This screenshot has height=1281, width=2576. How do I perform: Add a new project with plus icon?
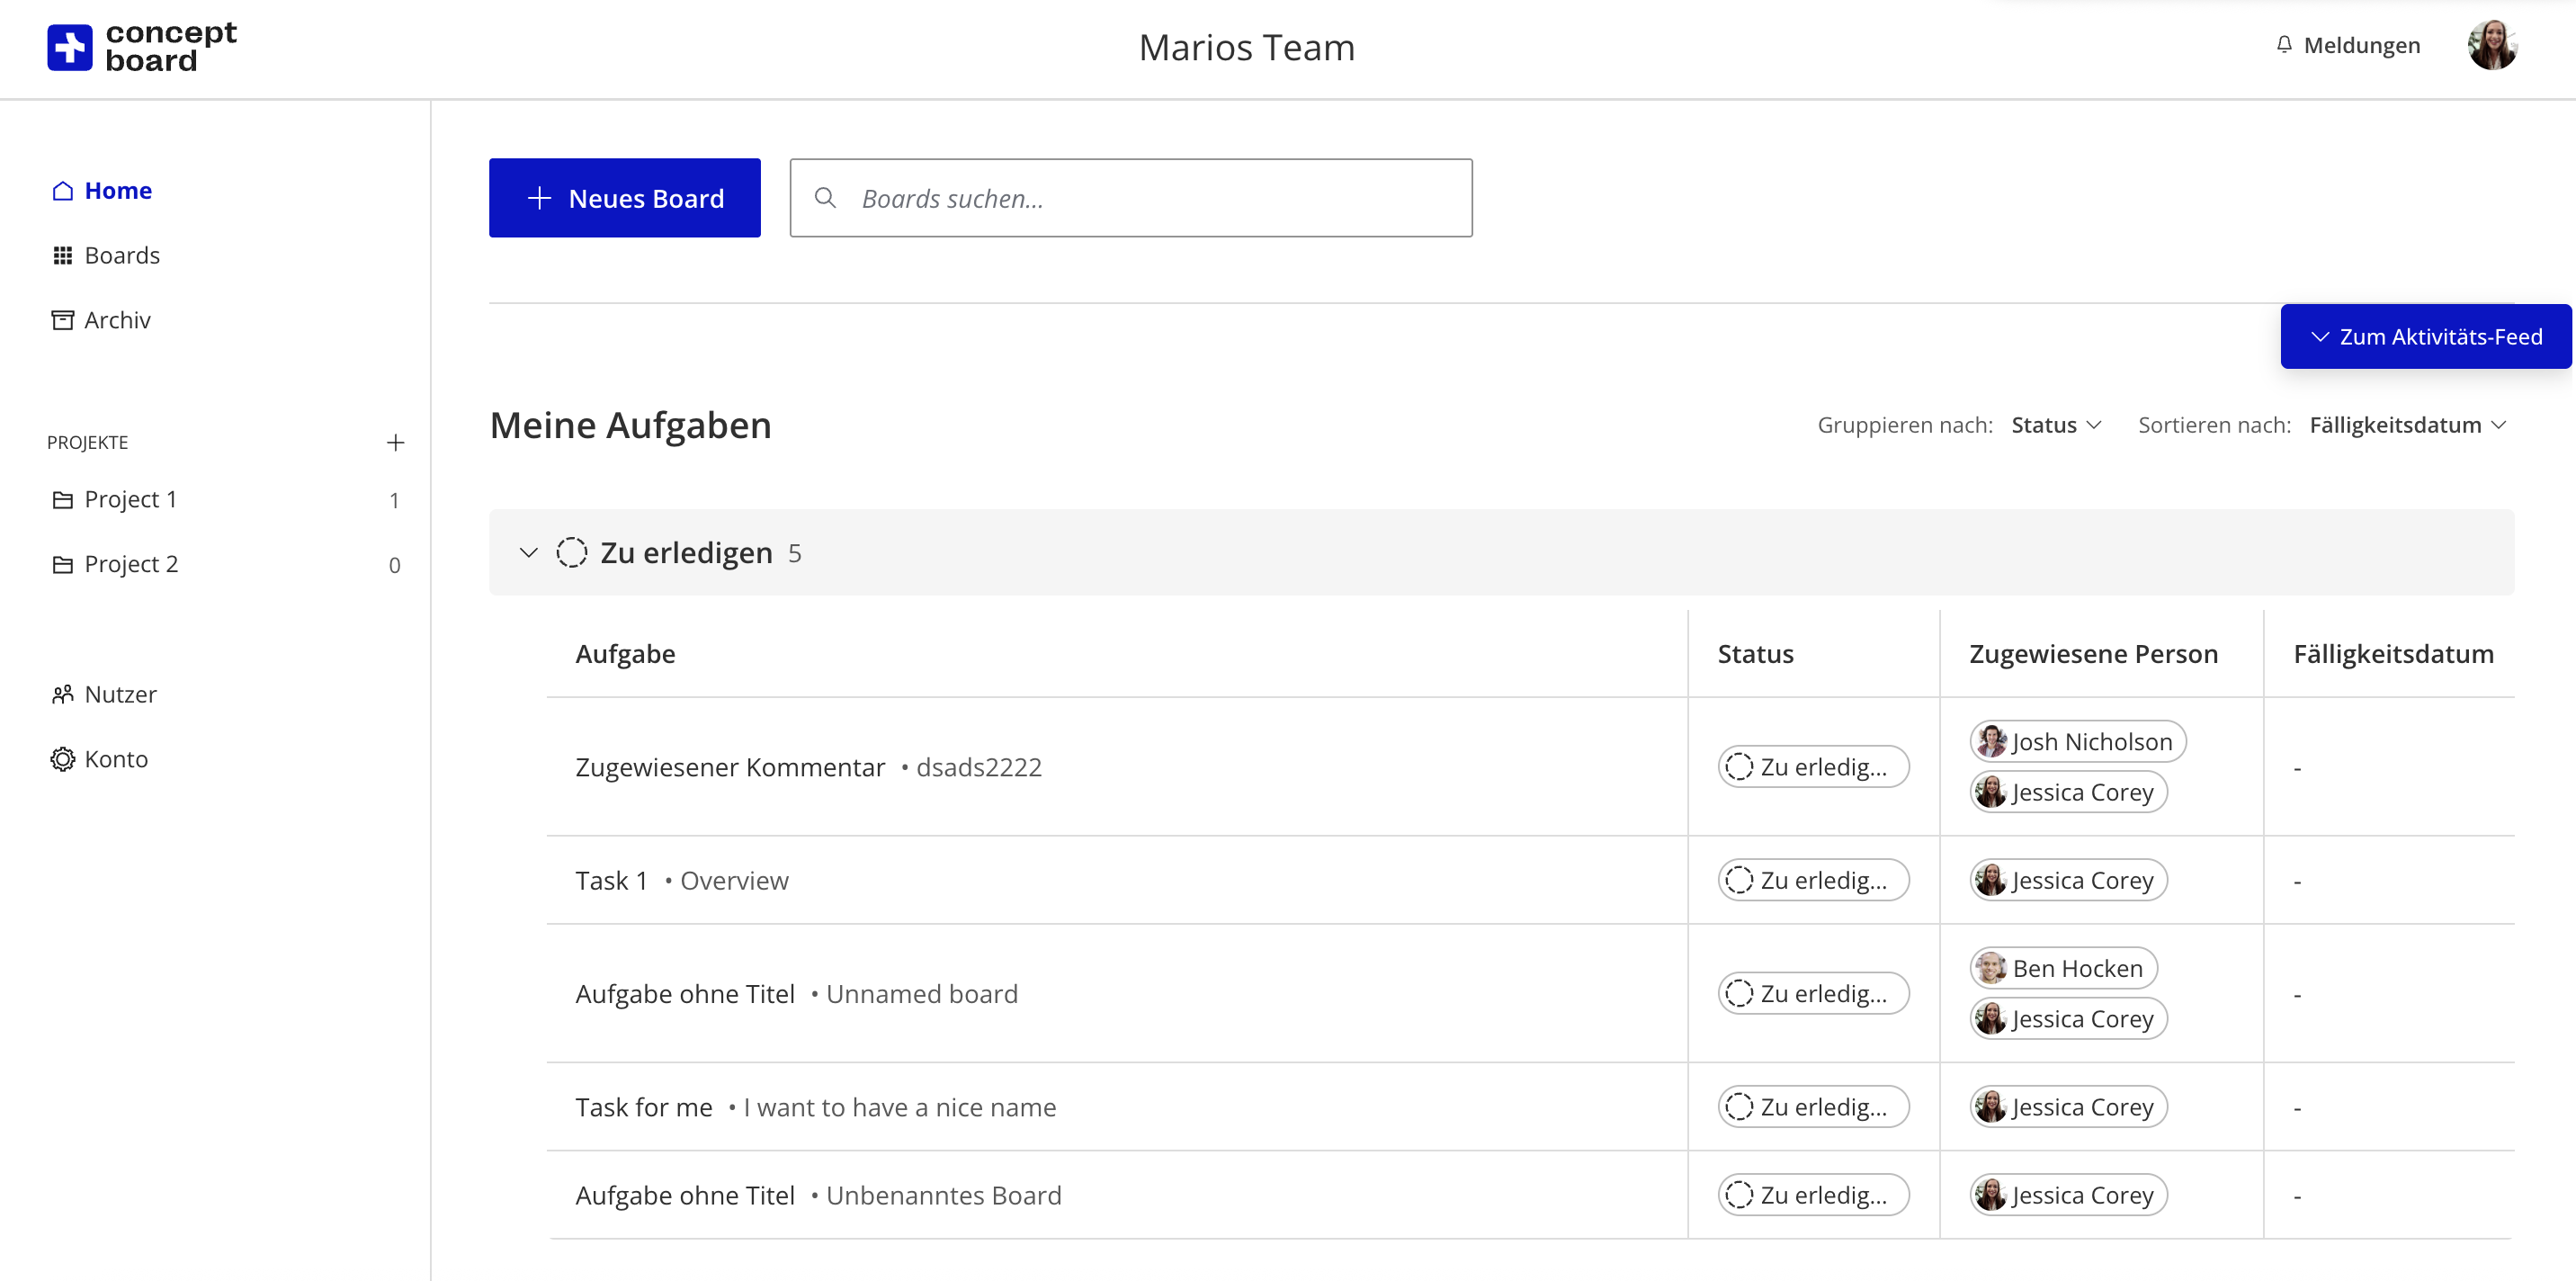395,442
